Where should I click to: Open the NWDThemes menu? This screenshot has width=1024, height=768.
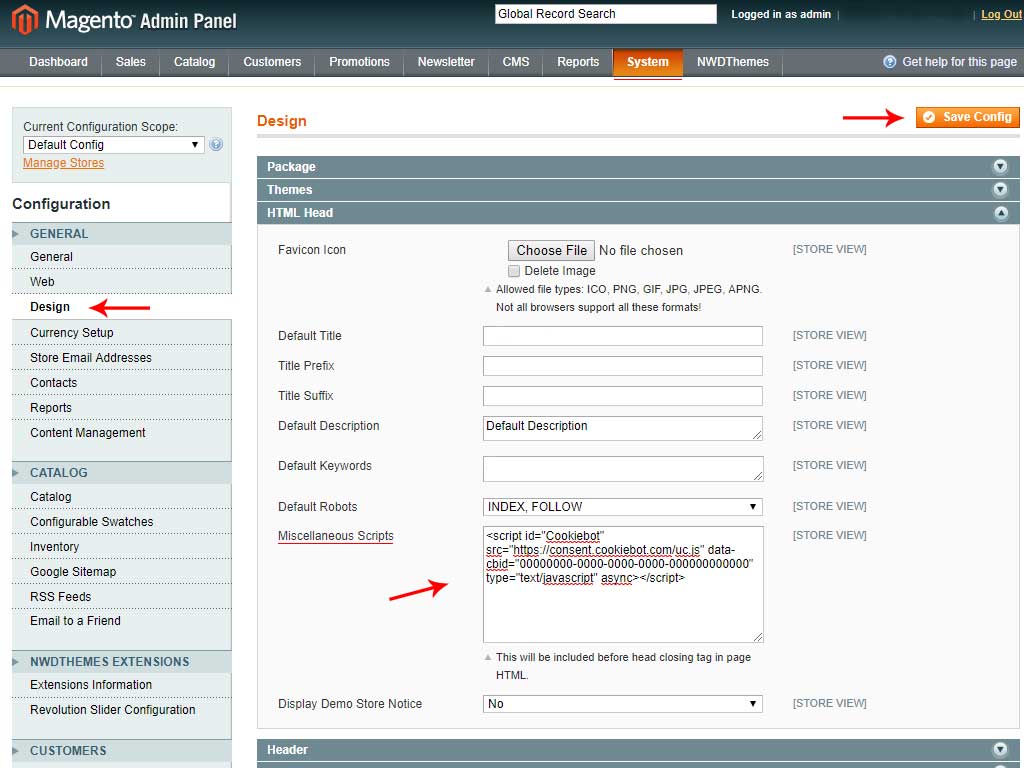(733, 62)
